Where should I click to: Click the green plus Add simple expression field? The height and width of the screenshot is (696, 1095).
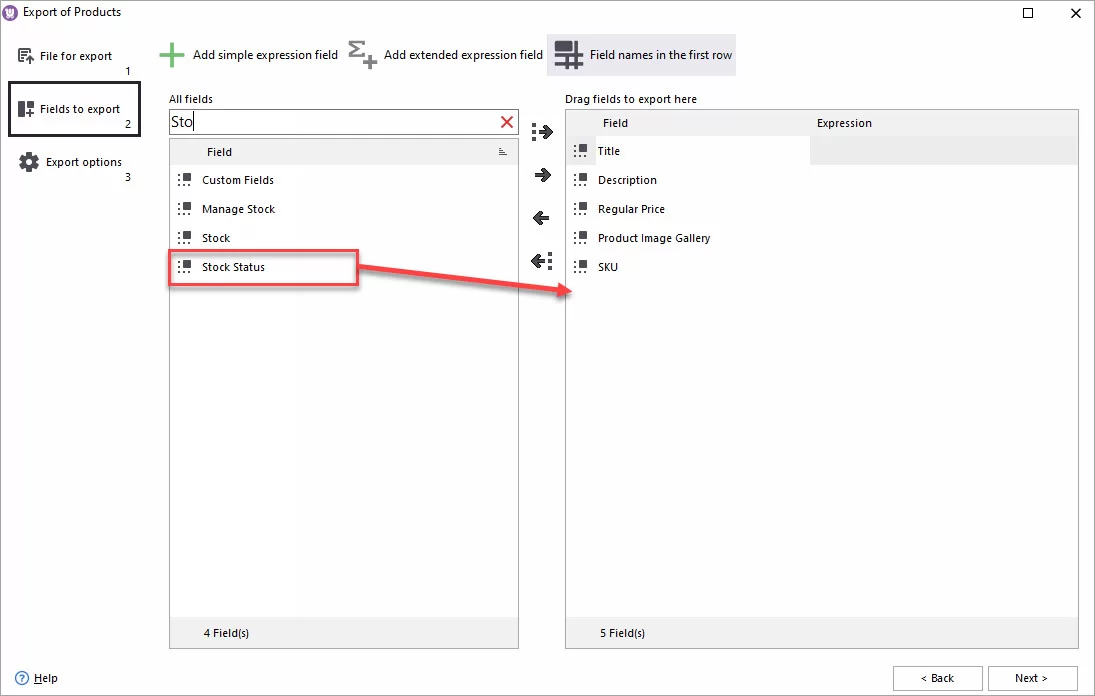[173, 55]
